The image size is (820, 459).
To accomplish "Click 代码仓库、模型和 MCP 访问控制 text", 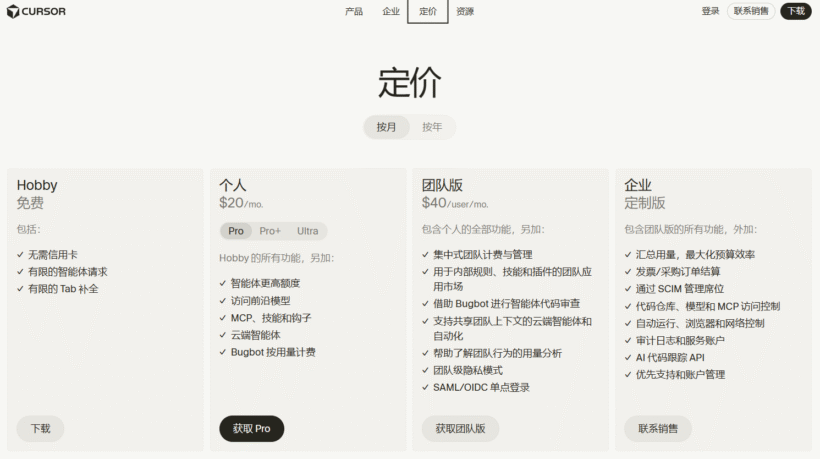I will click(x=708, y=306).
